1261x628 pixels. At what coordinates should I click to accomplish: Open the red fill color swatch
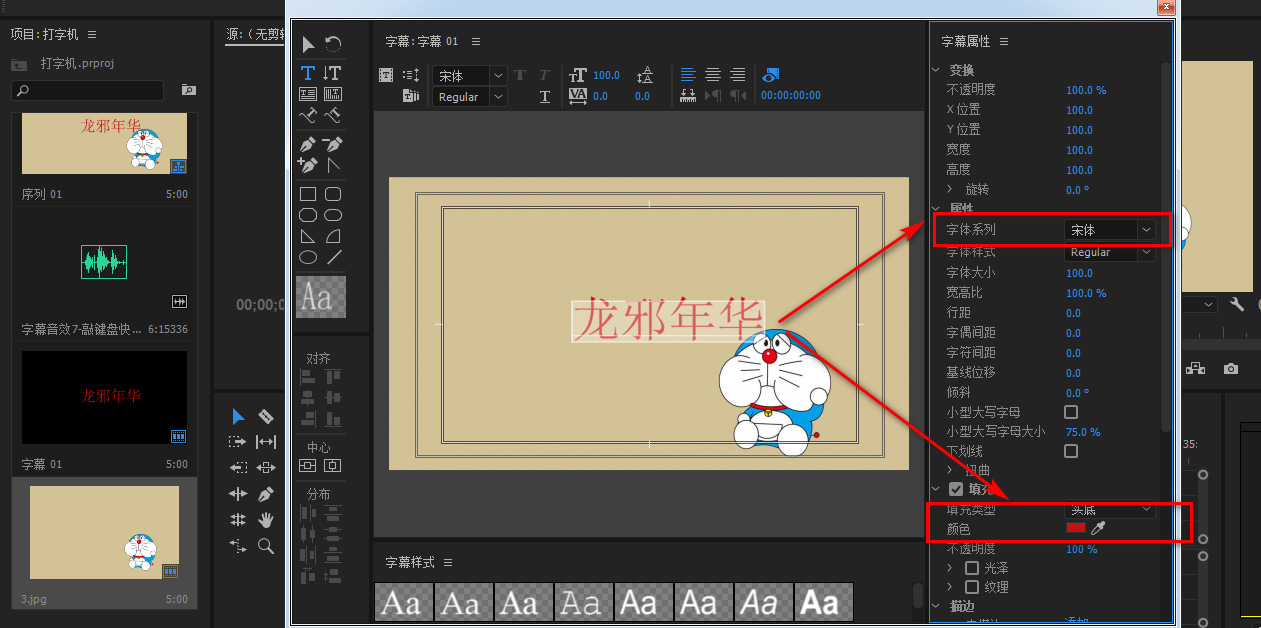click(1076, 528)
